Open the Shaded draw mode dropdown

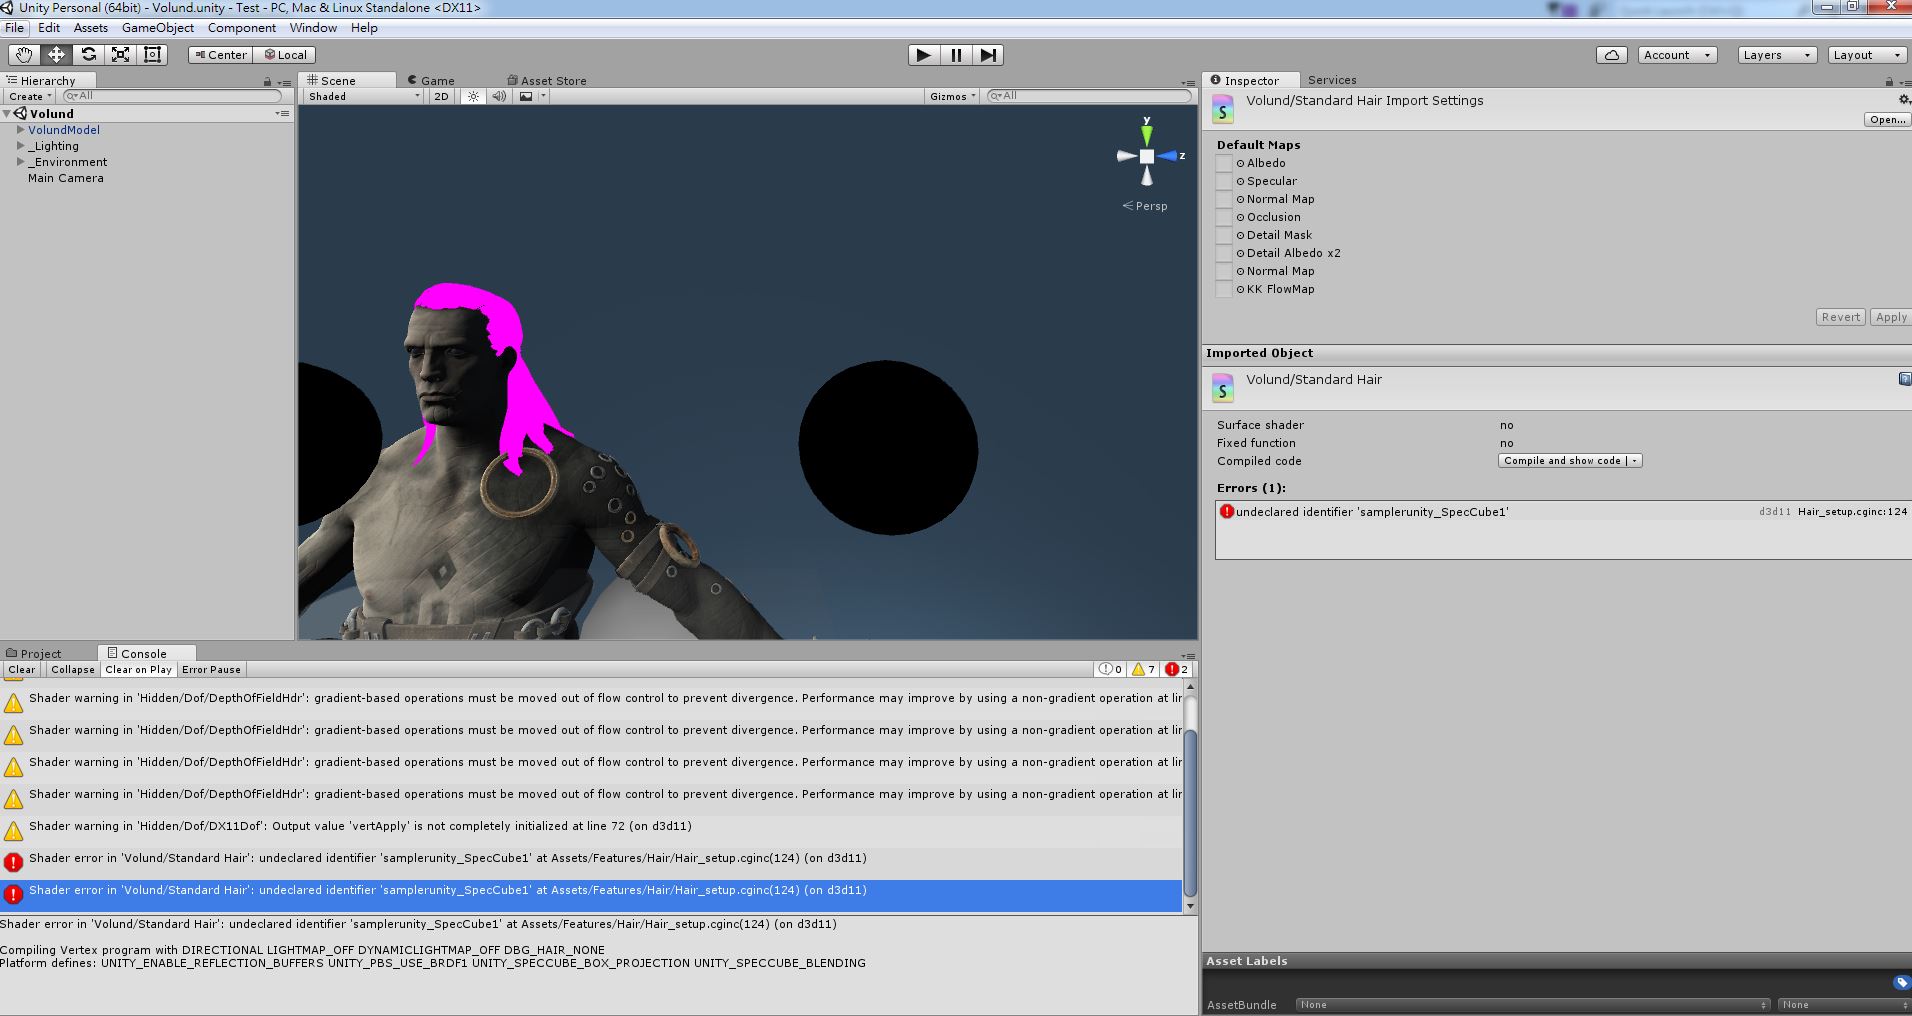click(363, 96)
